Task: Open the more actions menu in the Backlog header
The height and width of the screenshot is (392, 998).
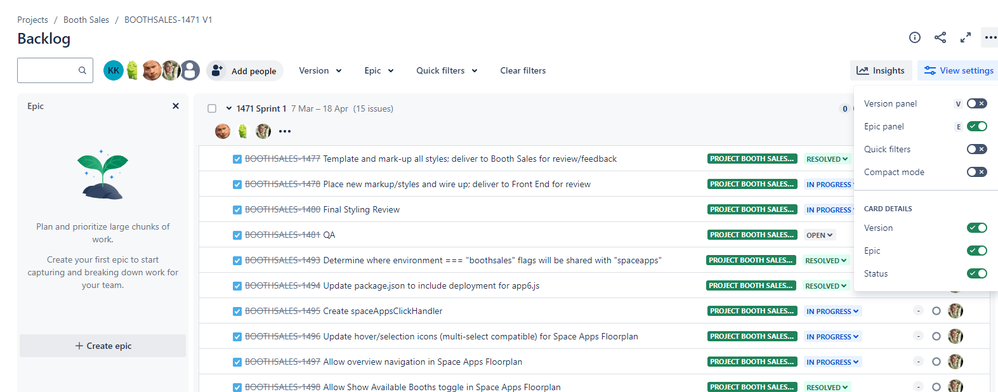Action: point(990,38)
